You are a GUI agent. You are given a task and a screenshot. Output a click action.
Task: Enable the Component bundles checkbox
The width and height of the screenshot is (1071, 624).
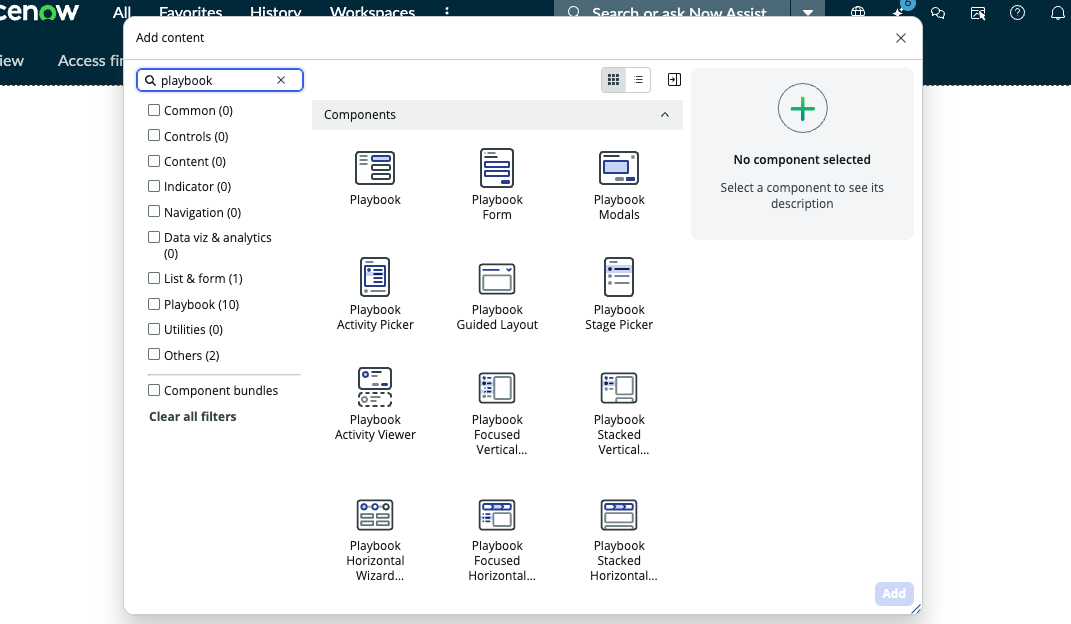click(154, 390)
